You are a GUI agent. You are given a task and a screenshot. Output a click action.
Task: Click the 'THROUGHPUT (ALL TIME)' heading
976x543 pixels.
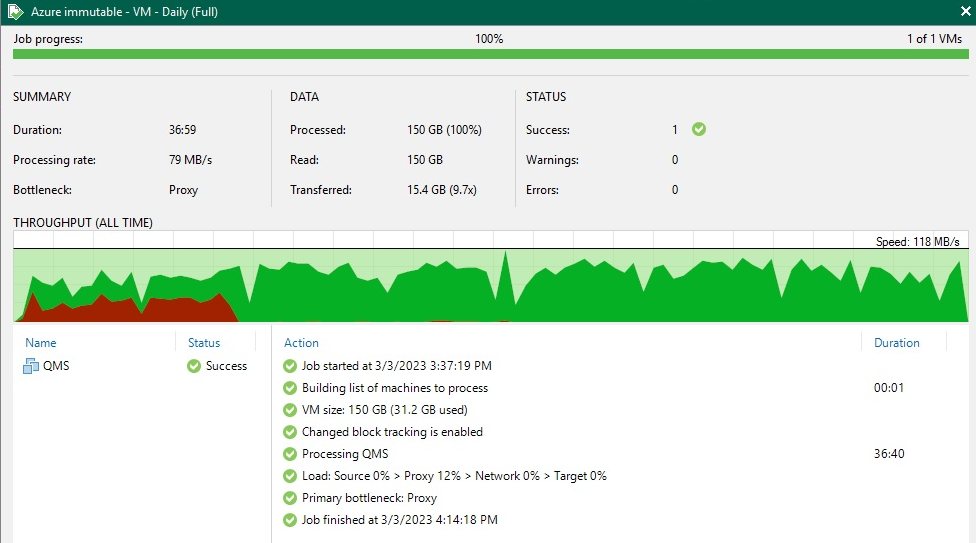point(83,223)
